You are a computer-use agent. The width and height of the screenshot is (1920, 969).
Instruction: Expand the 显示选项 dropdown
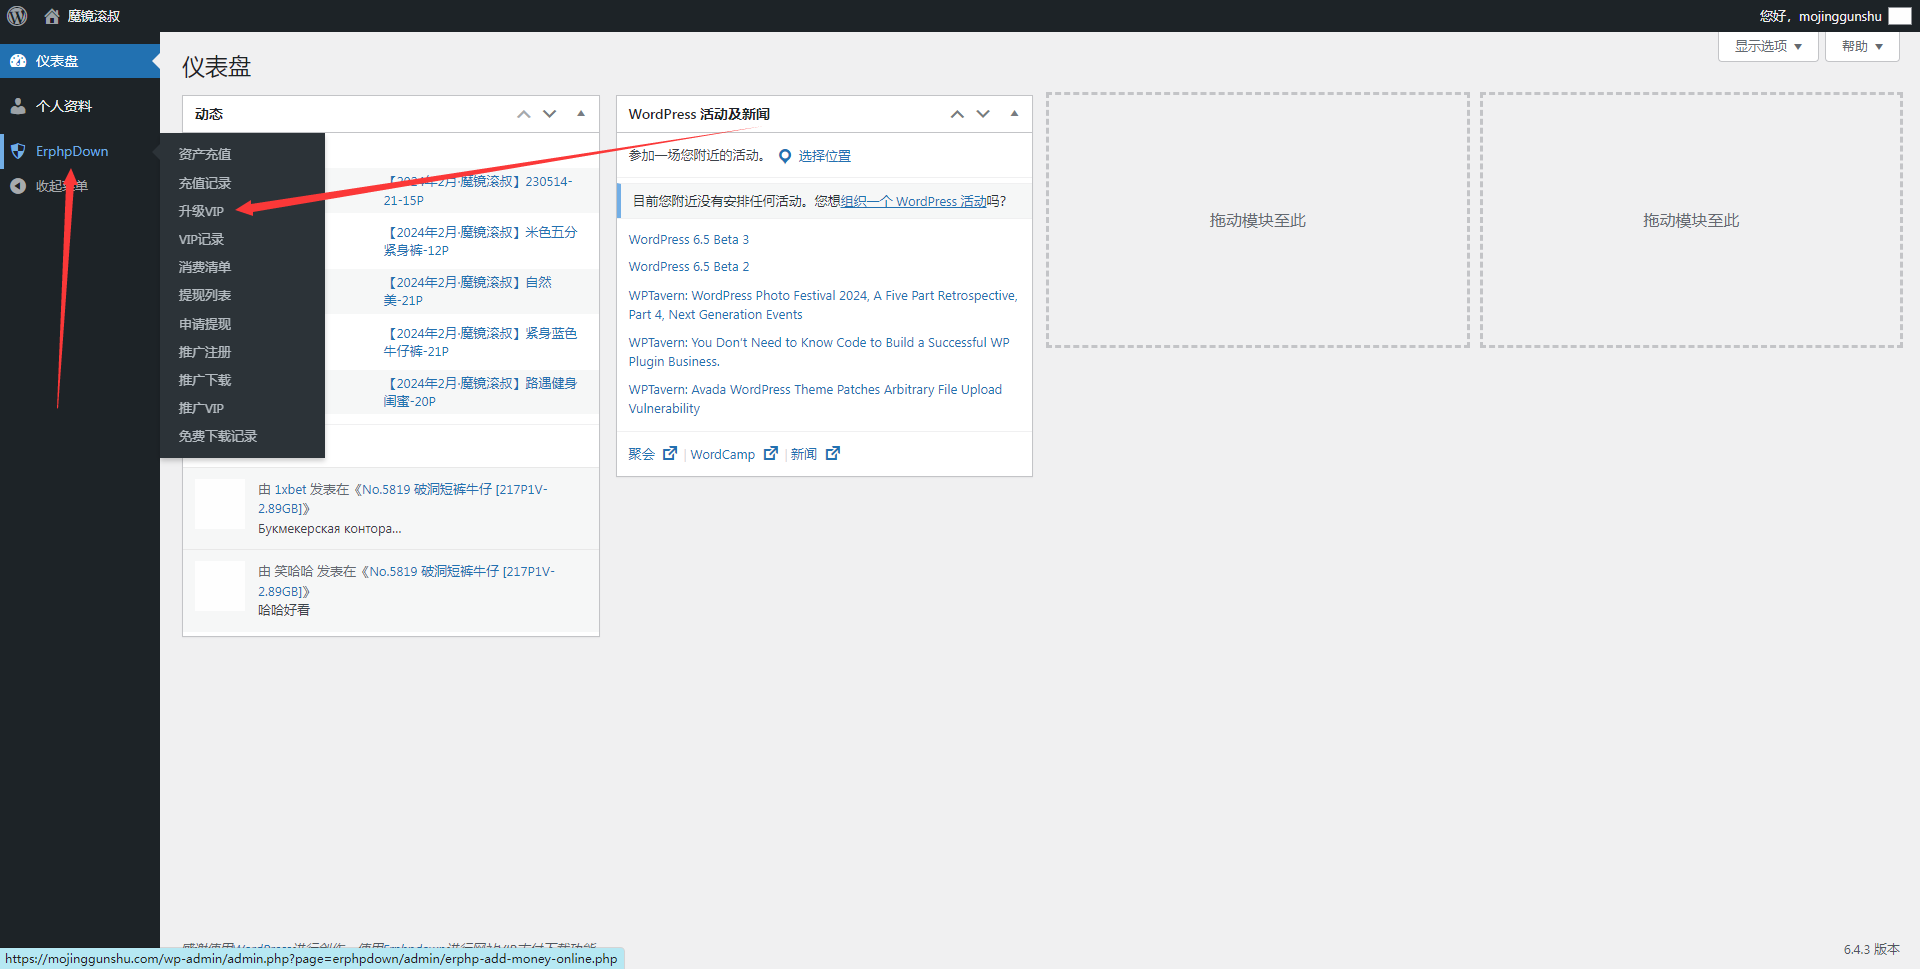coord(1767,47)
